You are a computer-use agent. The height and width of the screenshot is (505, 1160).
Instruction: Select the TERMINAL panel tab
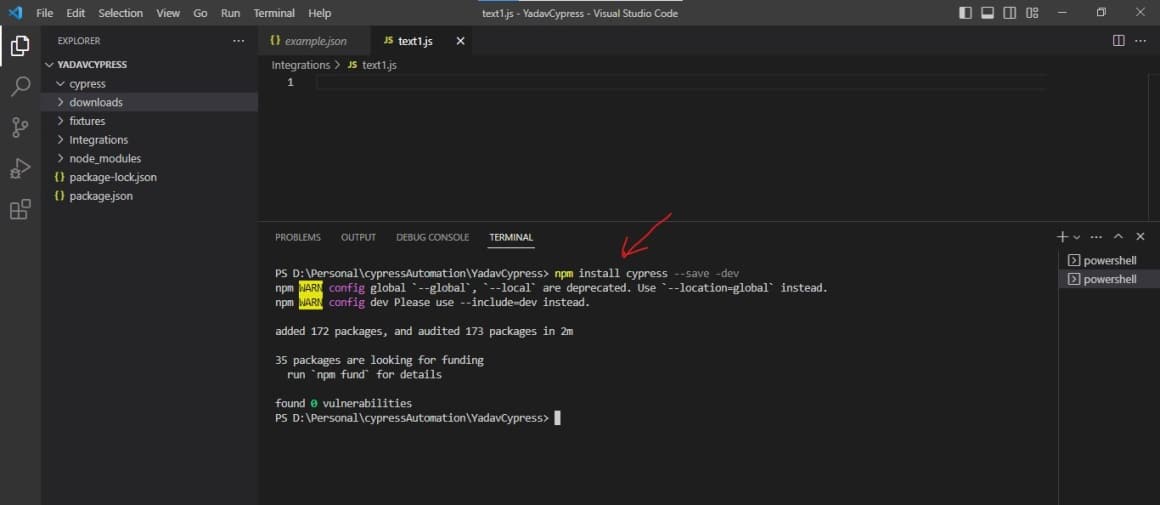click(x=511, y=237)
